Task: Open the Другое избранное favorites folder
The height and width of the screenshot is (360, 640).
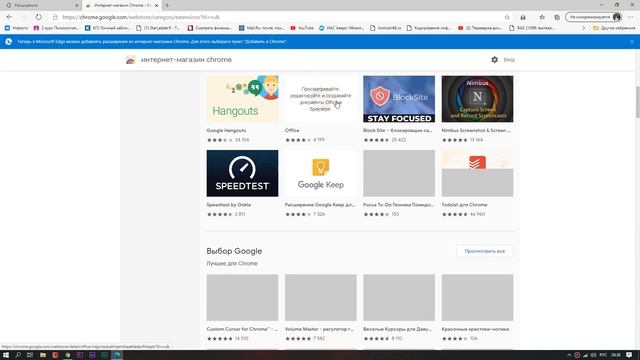Action: (614, 28)
